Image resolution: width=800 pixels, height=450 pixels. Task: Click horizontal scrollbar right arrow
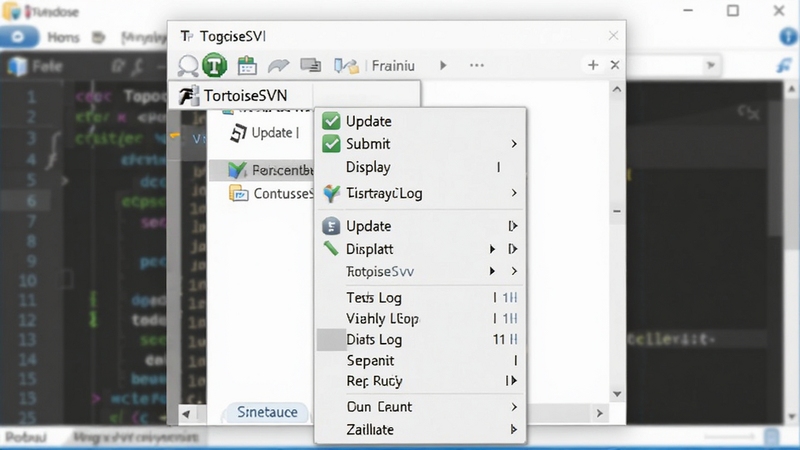point(599,413)
